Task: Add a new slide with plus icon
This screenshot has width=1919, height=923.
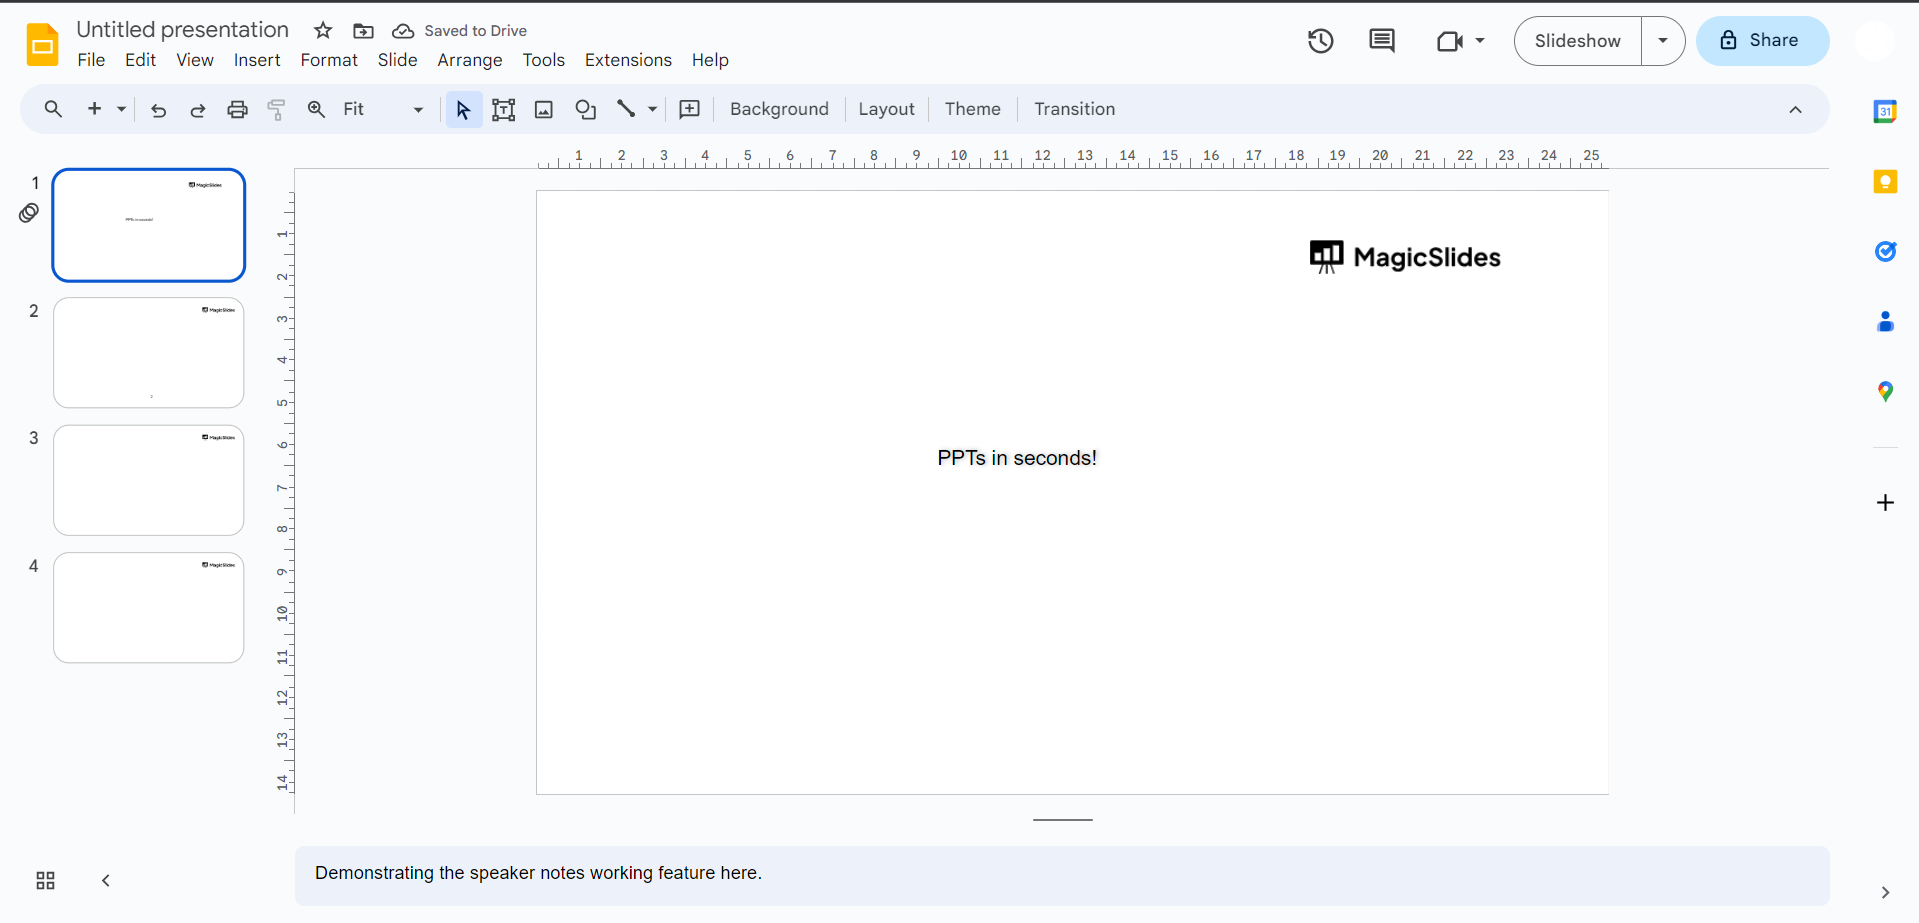Action: tap(95, 109)
